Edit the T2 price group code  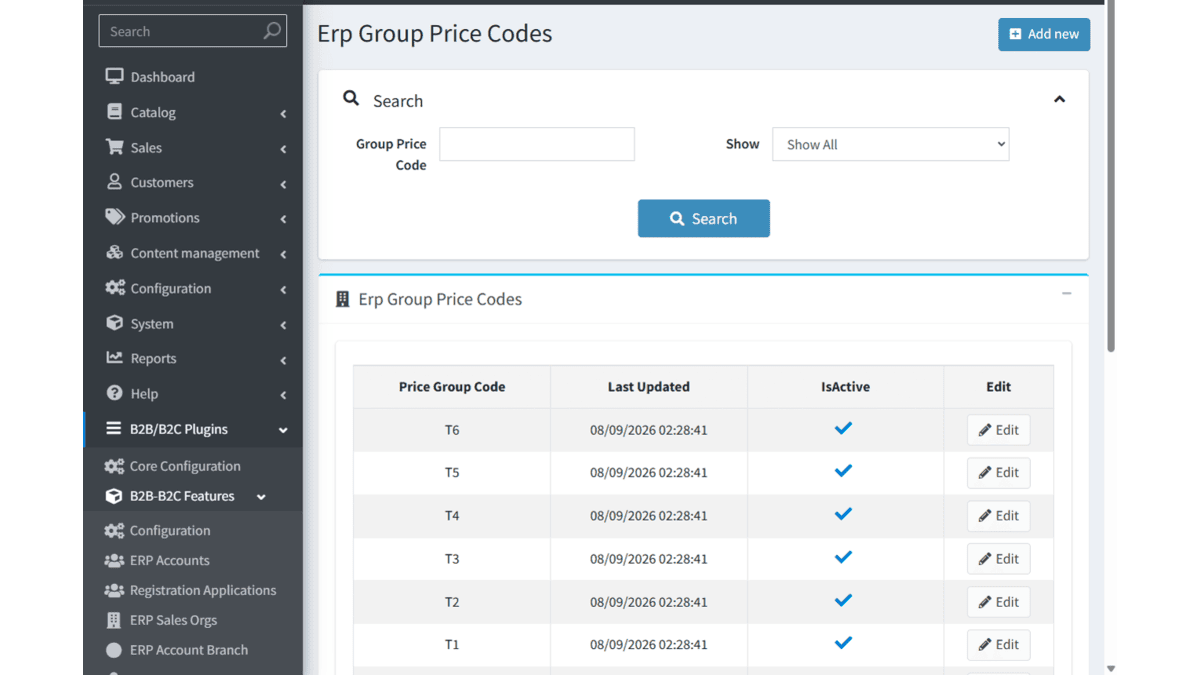pyautogui.click(x=998, y=602)
